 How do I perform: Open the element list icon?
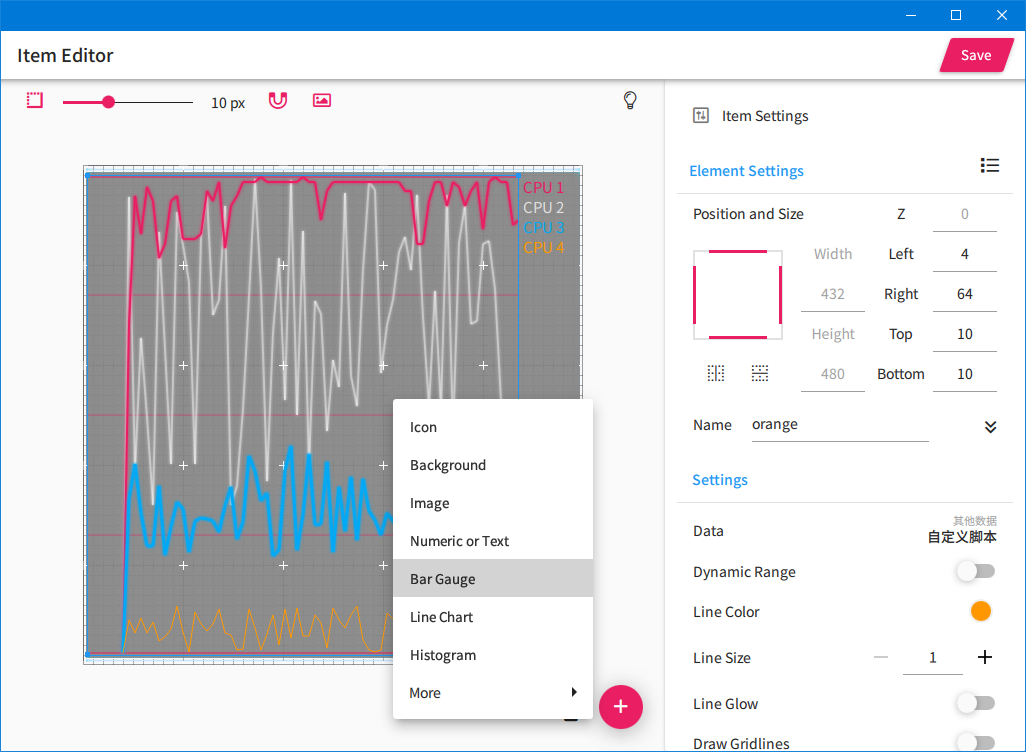[989, 166]
